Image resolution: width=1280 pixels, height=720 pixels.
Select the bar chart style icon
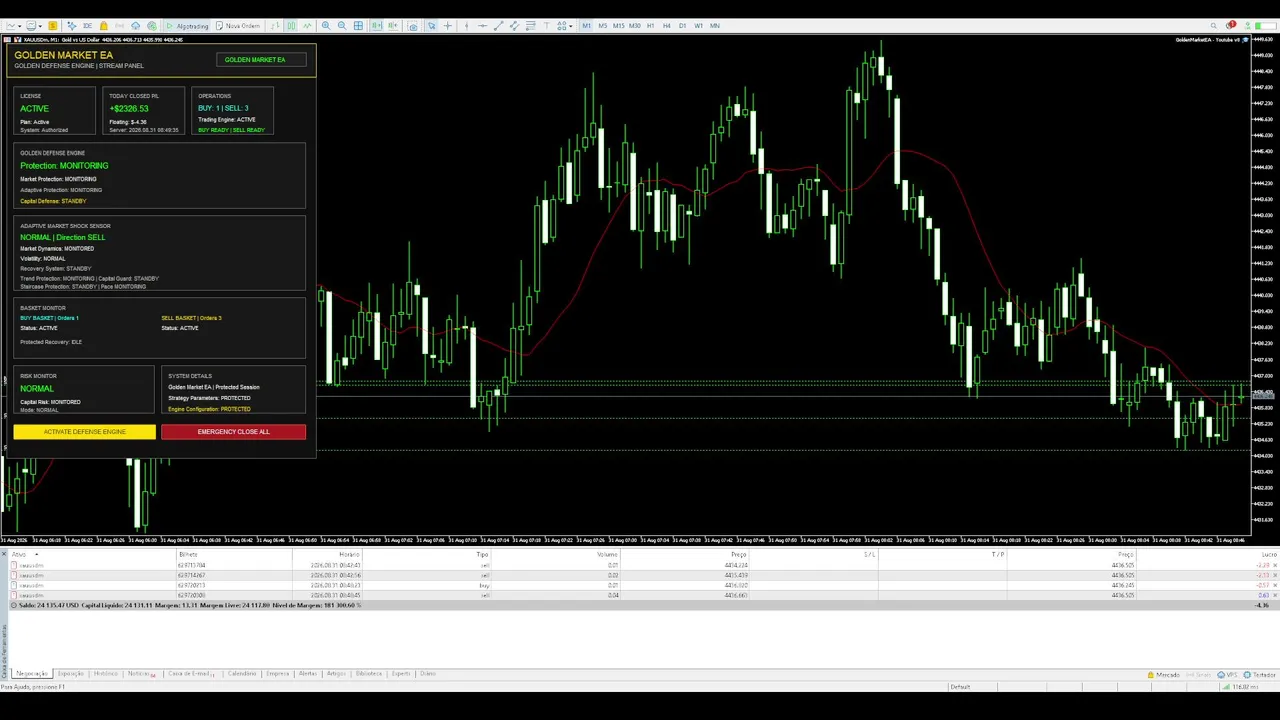(x=275, y=25)
